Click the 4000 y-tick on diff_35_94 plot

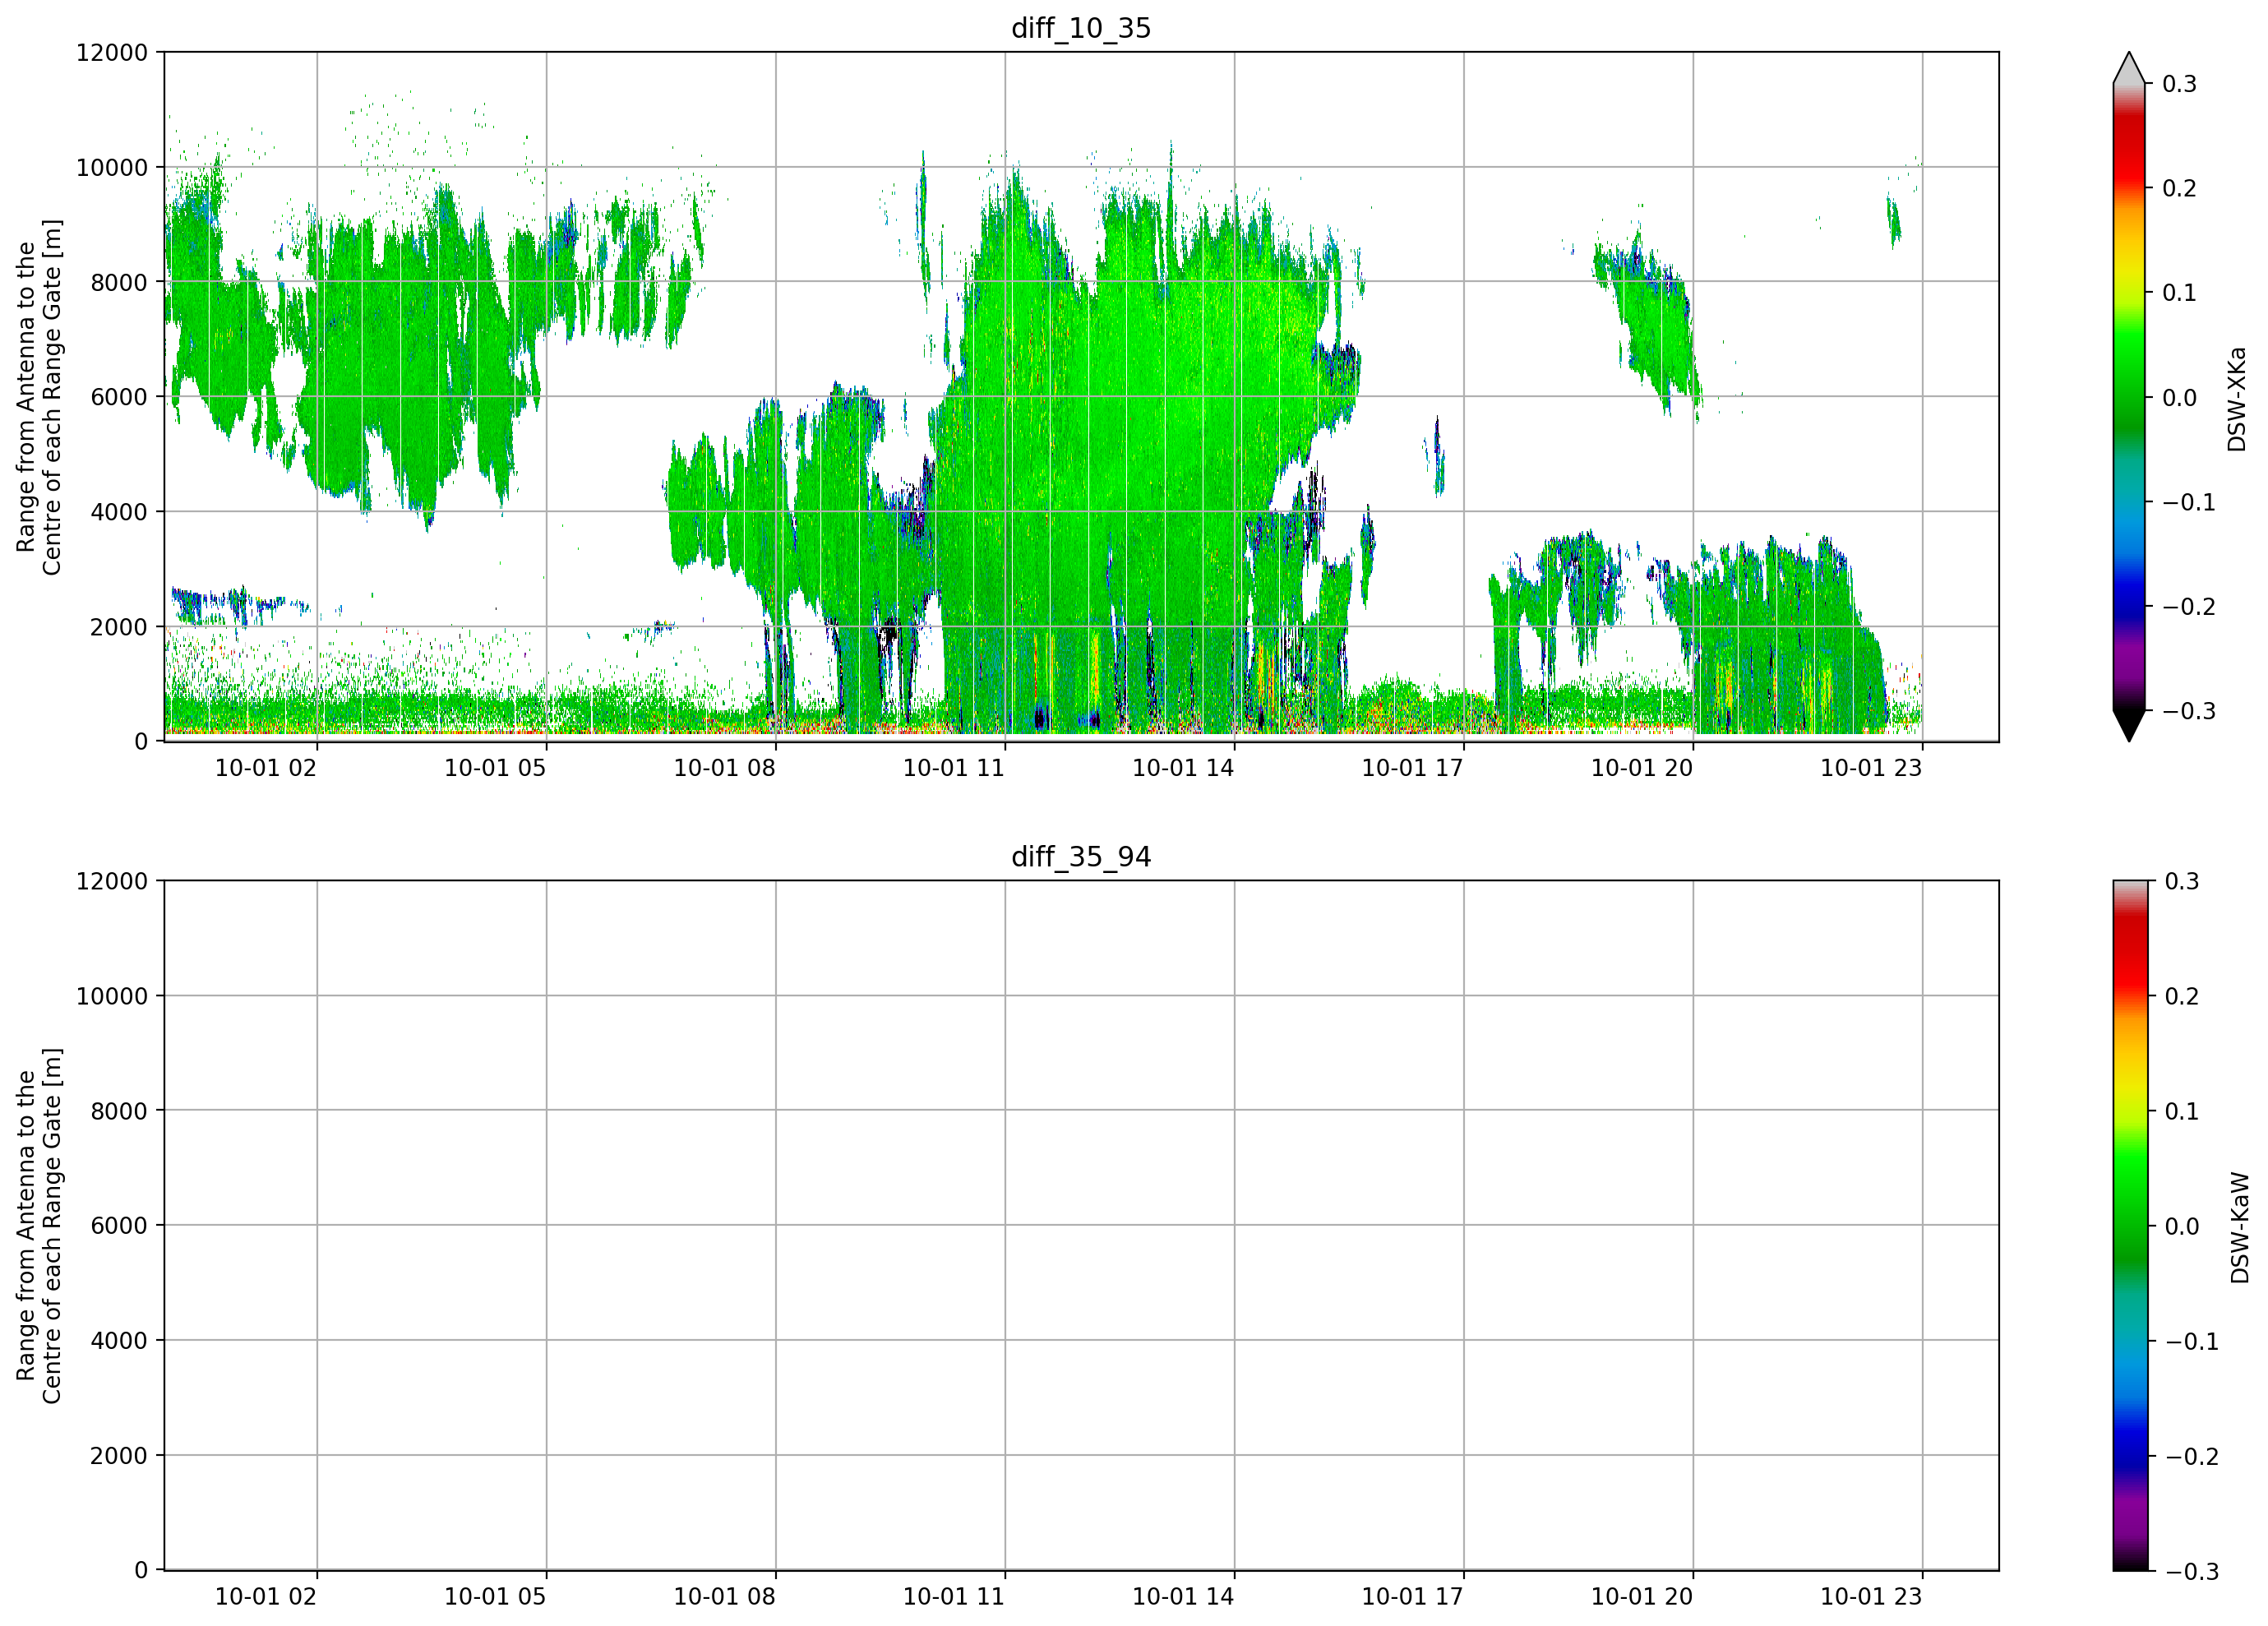pyautogui.click(x=119, y=1341)
